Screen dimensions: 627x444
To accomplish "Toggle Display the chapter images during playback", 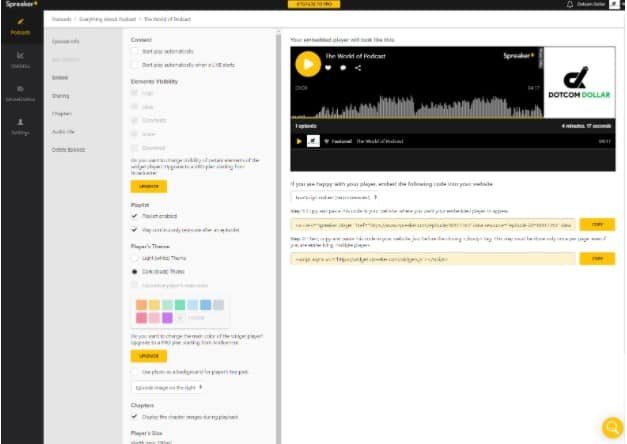I will click(x=136, y=416).
